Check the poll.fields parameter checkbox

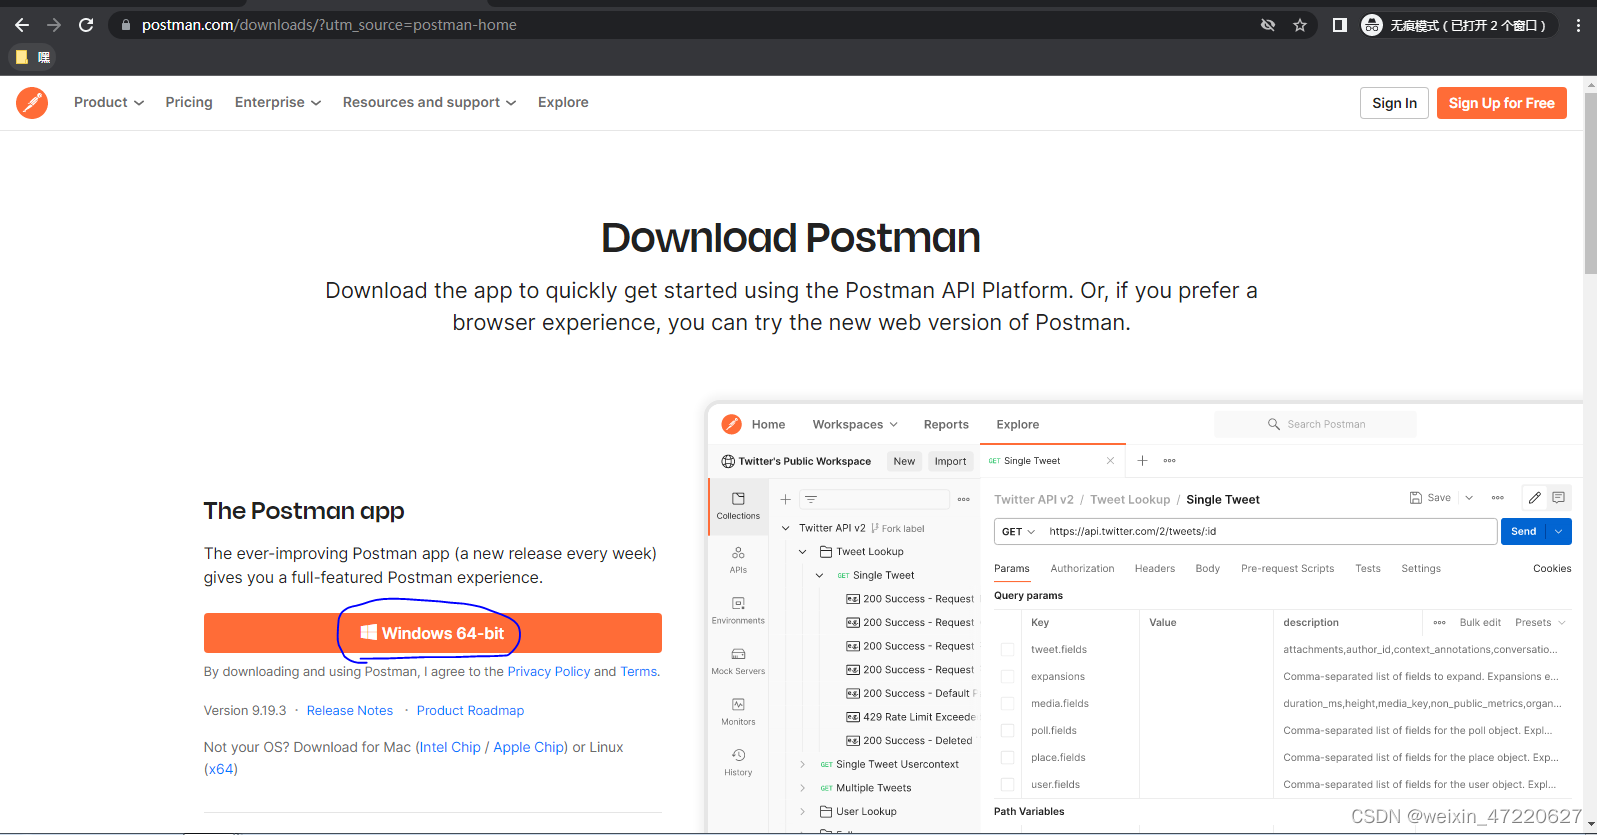1008,731
